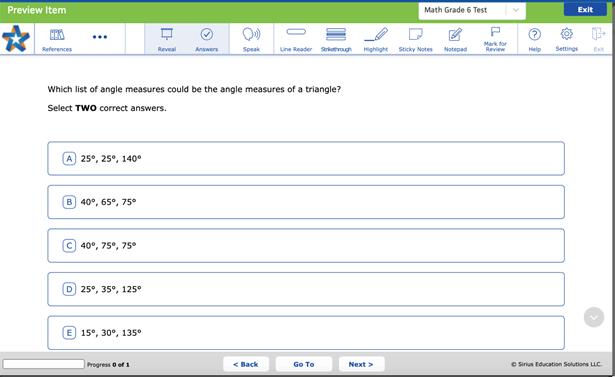The height and width of the screenshot is (377, 615).
Task: Click the Sirius Education Solutions copyright text
Action: 556,364
